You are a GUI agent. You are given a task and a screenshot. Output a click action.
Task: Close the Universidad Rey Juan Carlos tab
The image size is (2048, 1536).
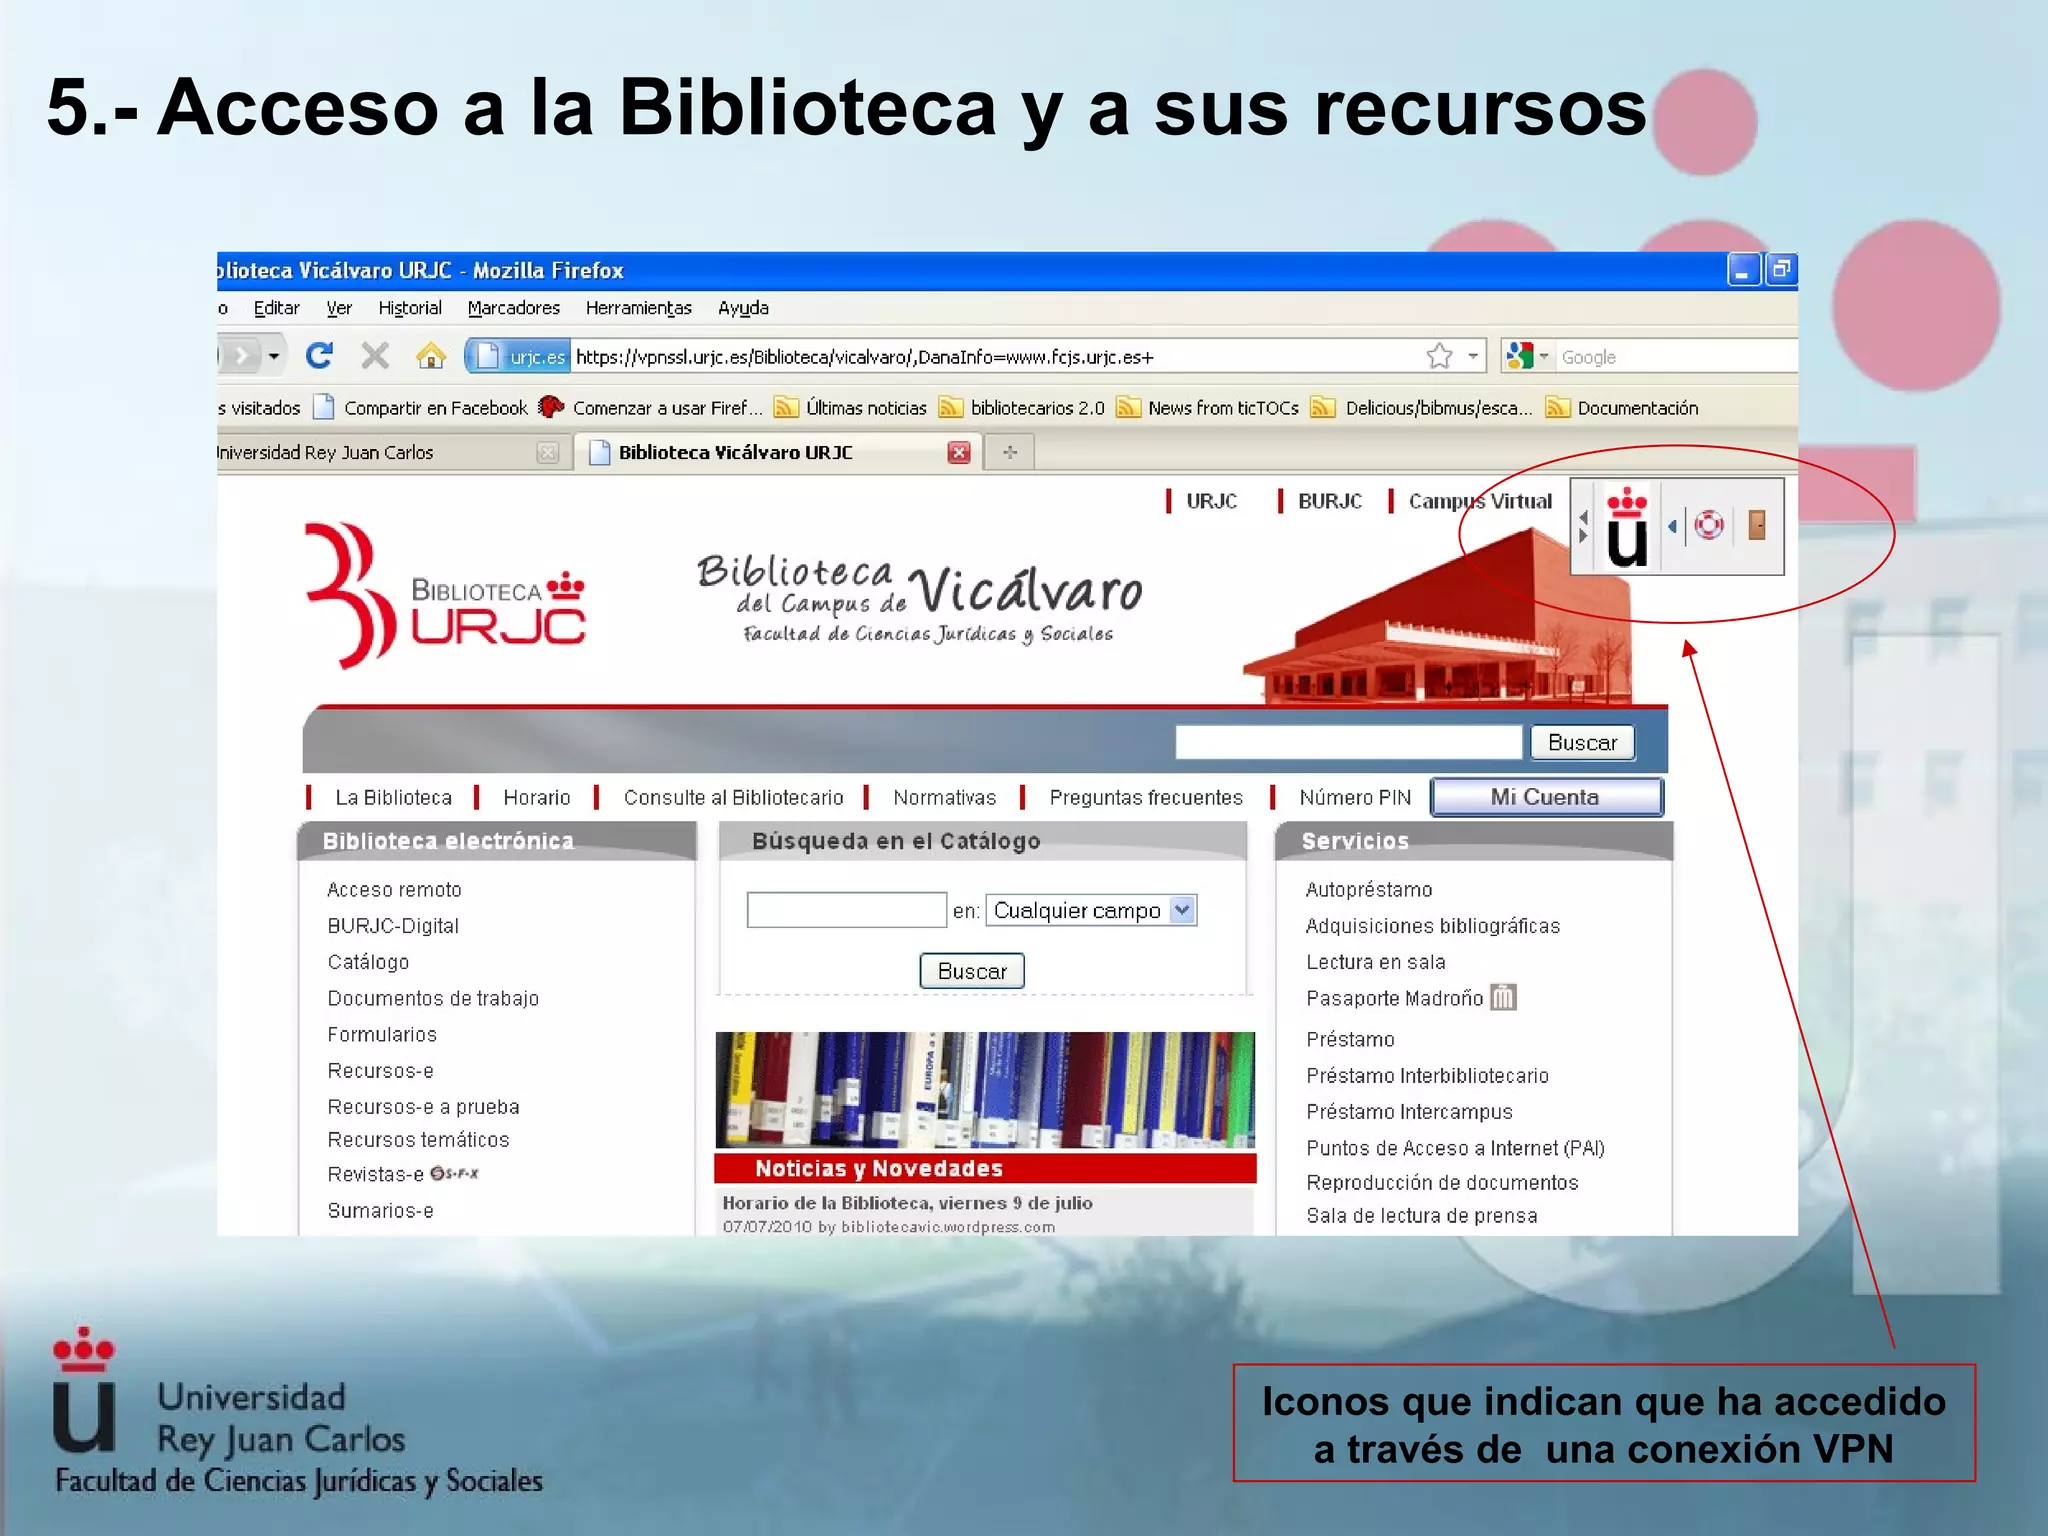pos(547,453)
